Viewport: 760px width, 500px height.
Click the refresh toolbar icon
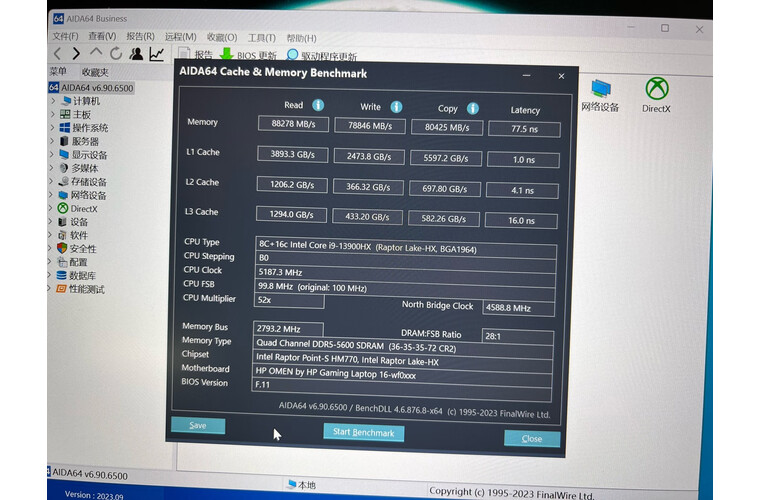[116, 54]
